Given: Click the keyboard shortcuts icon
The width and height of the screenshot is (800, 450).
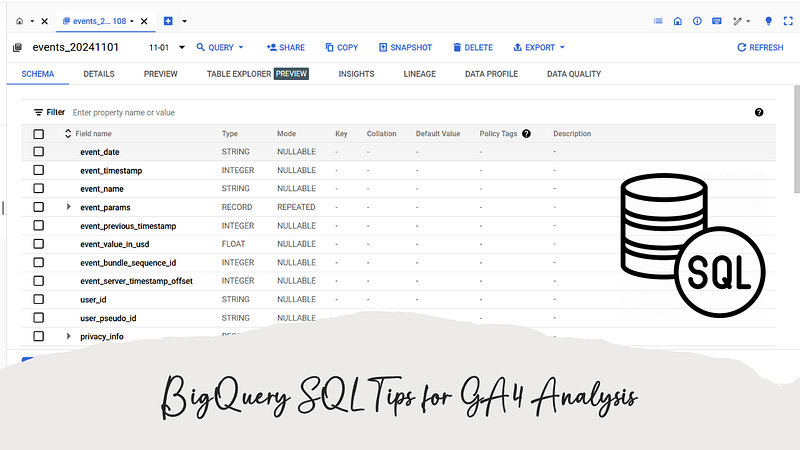Looking at the screenshot, I should coord(717,21).
